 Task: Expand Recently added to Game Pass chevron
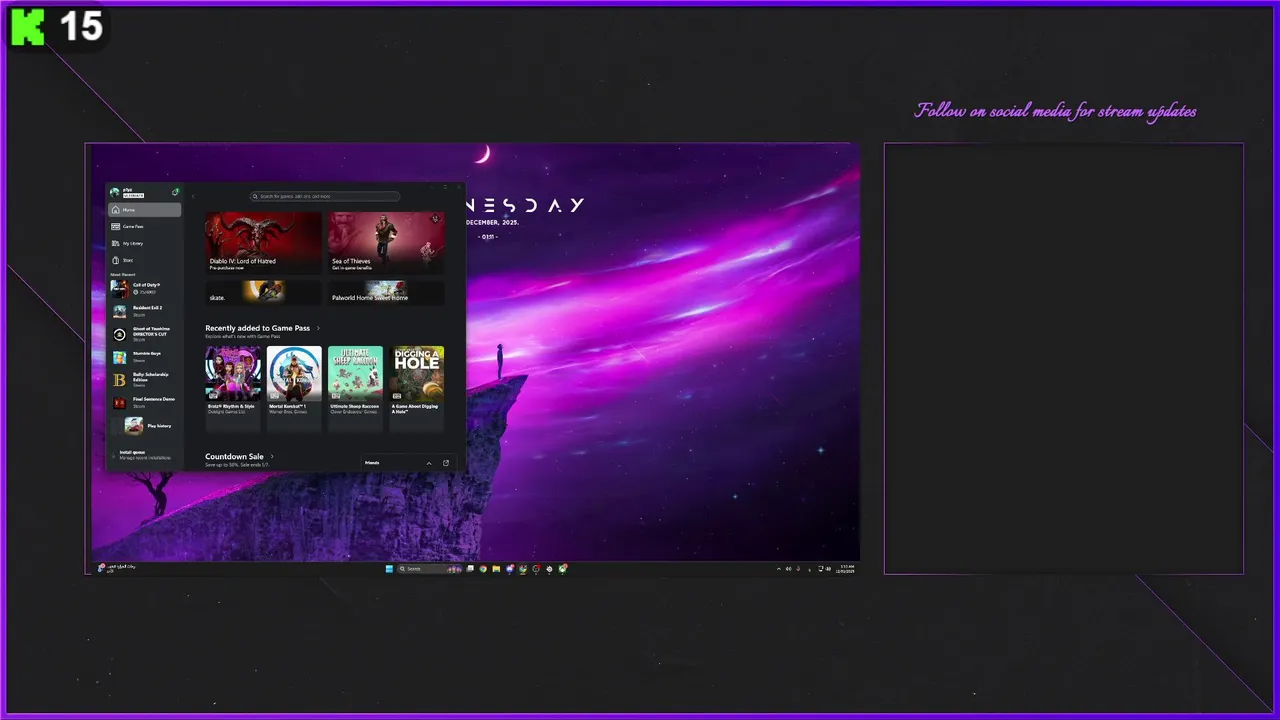(318, 328)
